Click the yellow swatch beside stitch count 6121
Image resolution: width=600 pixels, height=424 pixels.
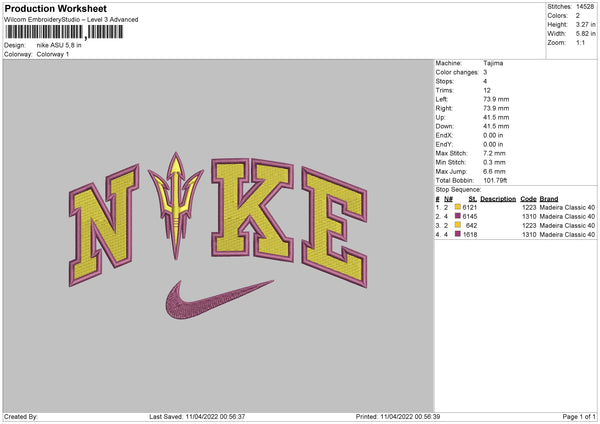458,207
